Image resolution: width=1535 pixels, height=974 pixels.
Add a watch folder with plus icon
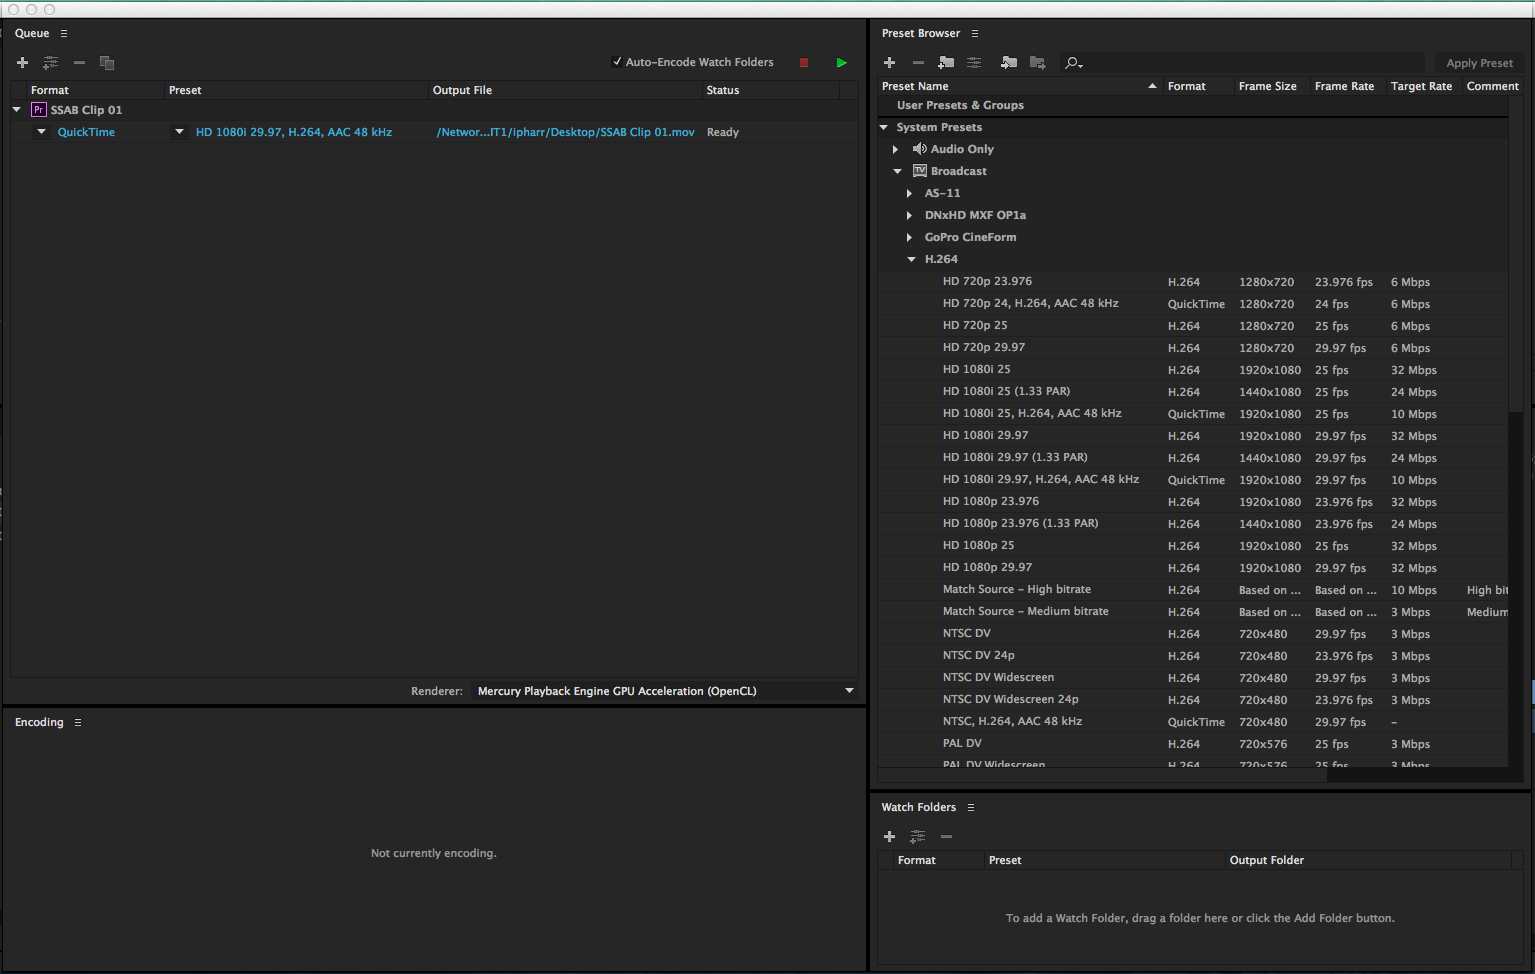(889, 836)
